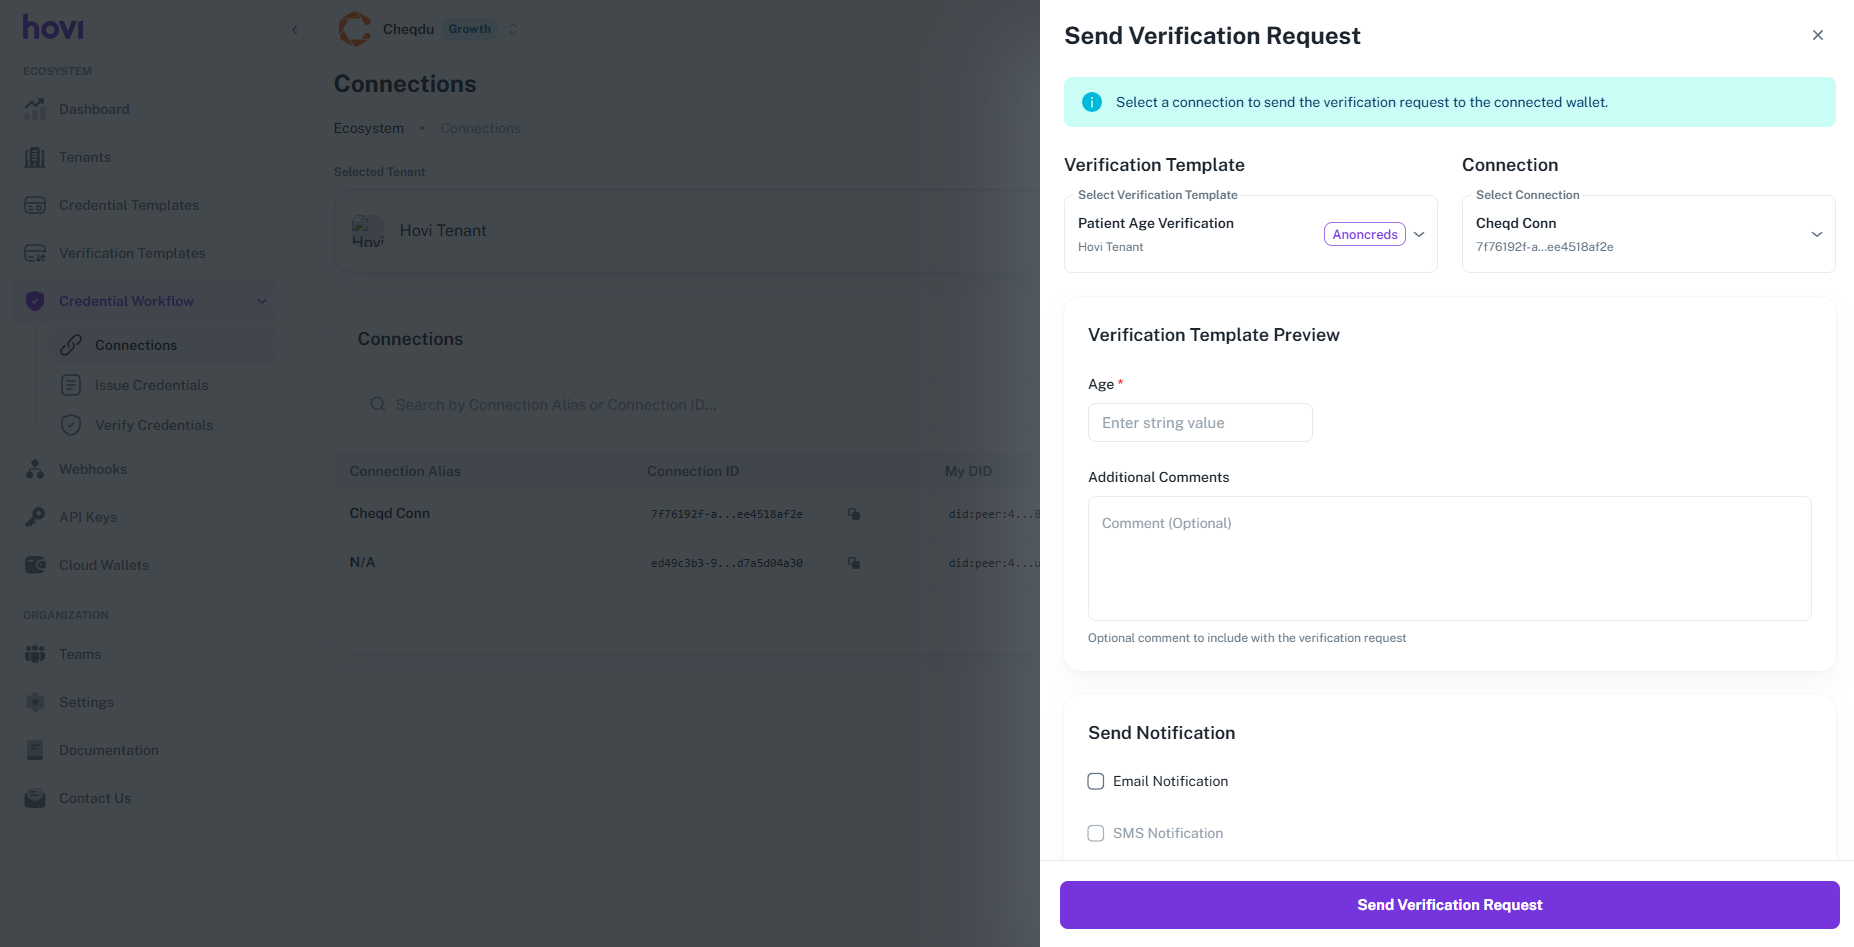Click the Dashboard chart icon in sidebar
The height and width of the screenshot is (947, 1854).
[x=35, y=109]
